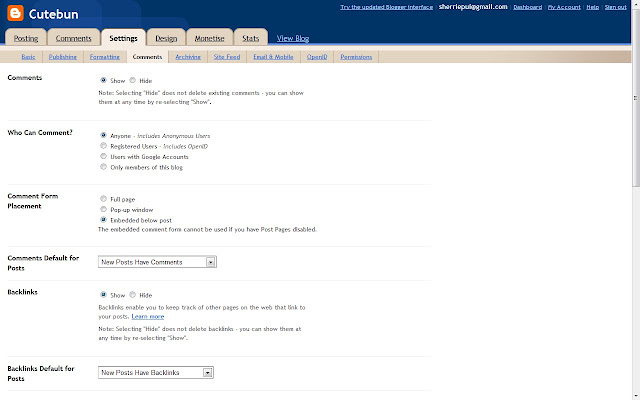Choose Anyone can comment option
This screenshot has width=640, height=400.
(x=103, y=135)
